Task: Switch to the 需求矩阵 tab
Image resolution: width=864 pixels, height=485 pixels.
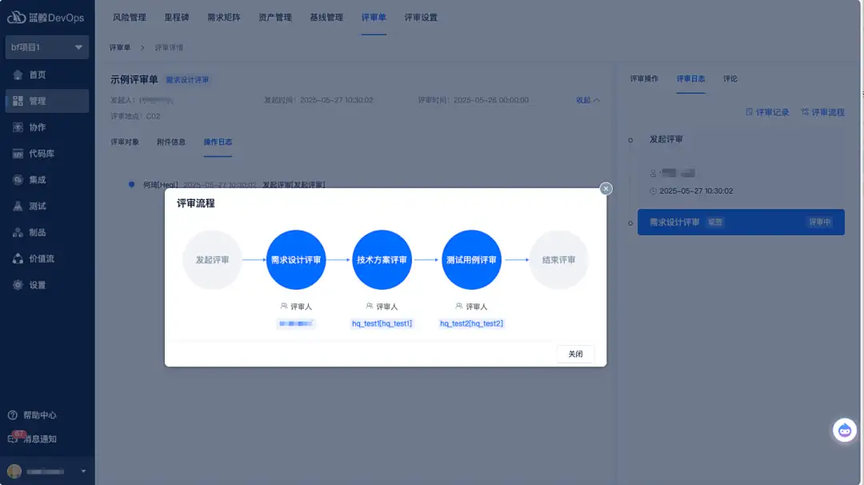Action: point(224,18)
